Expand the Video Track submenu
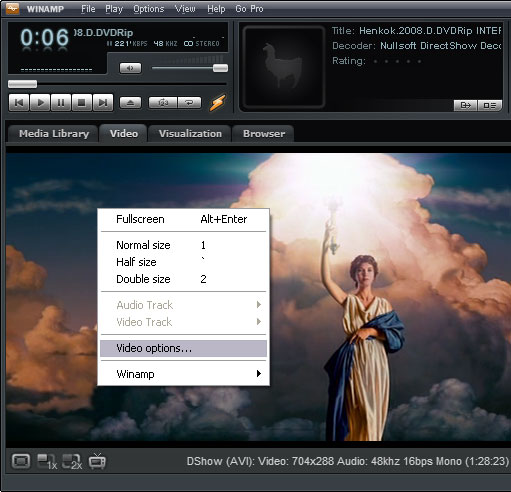Image resolution: width=511 pixels, height=492 pixels. (183, 322)
